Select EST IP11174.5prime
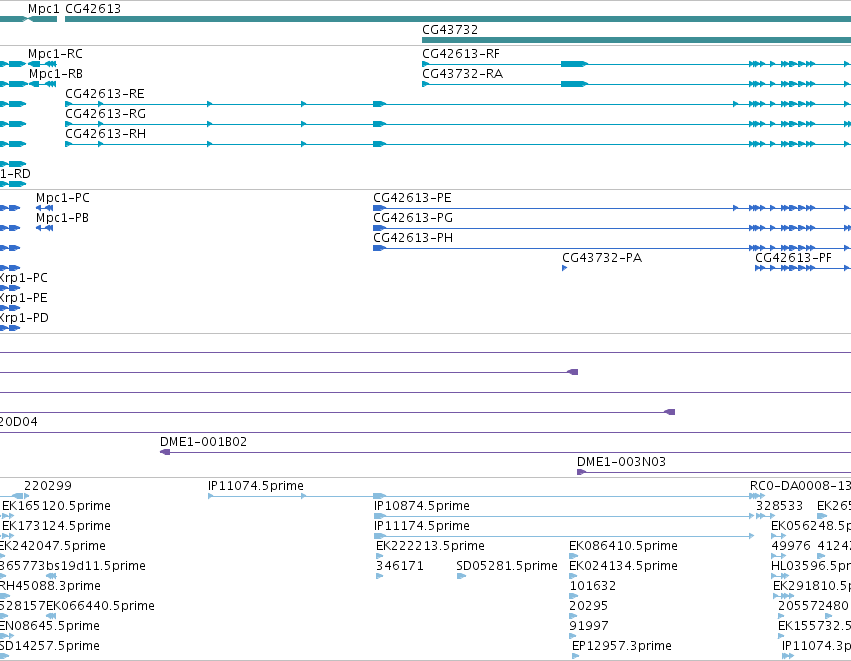This screenshot has height=661, width=851. [x=422, y=526]
